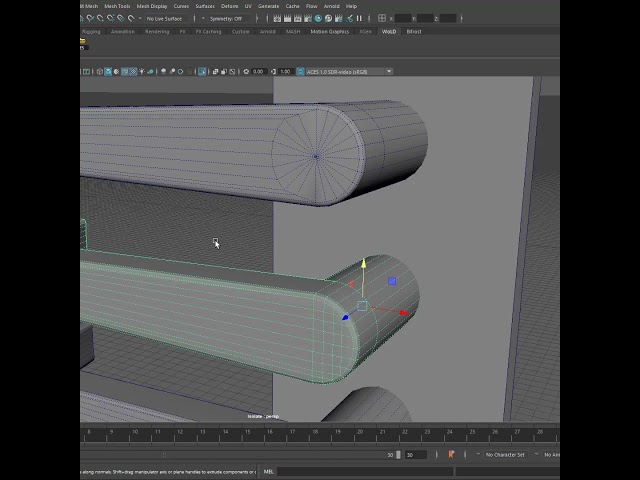The width and height of the screenshot is (640, 480).
Task: Switch to the Custom shelf tab
Action: (x=240, y=31)
